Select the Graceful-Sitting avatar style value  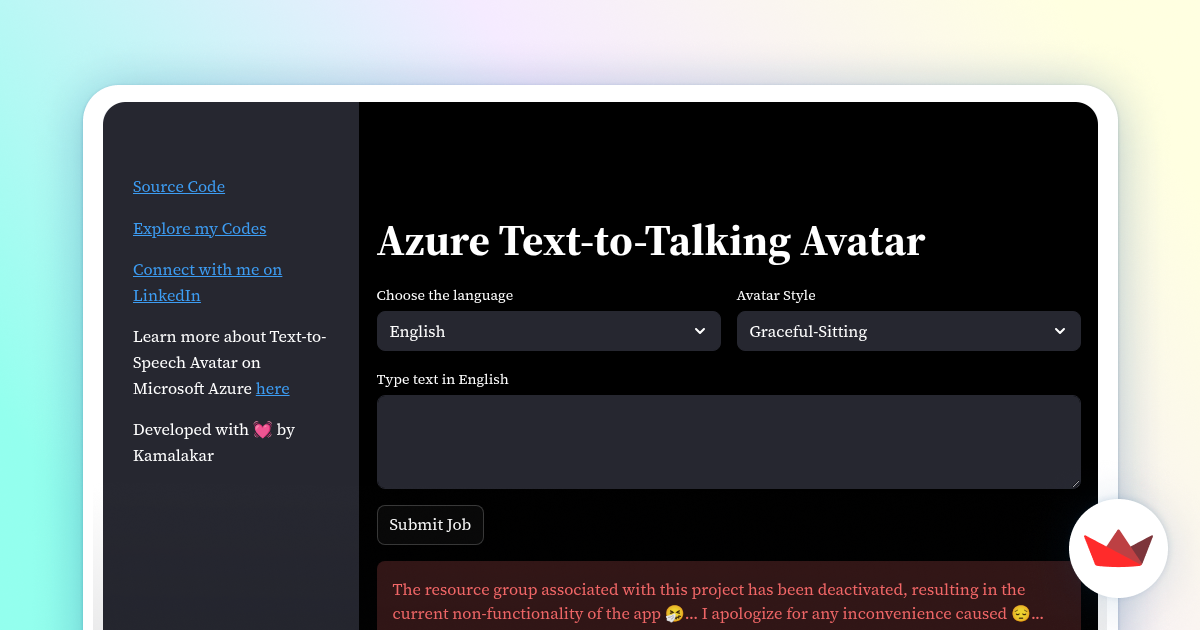[810, 331]
